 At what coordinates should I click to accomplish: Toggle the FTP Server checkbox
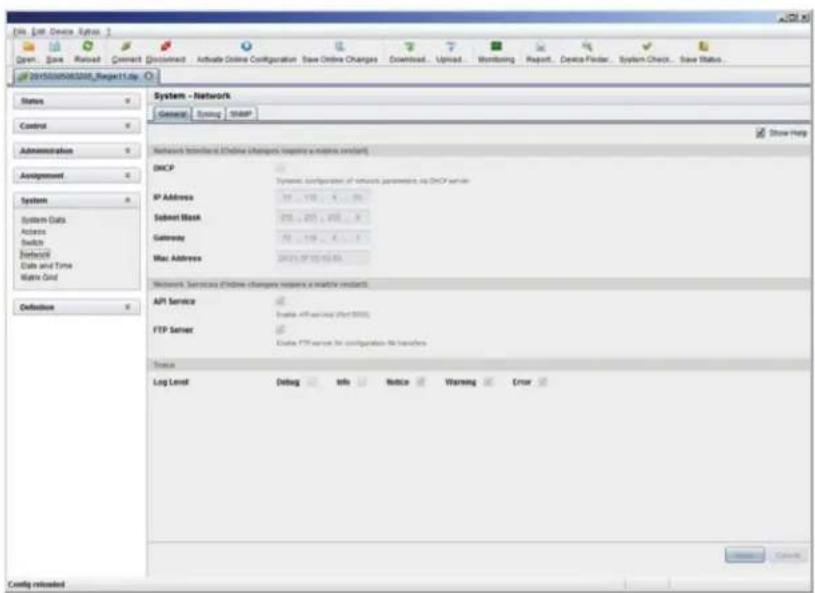point(280,330)
